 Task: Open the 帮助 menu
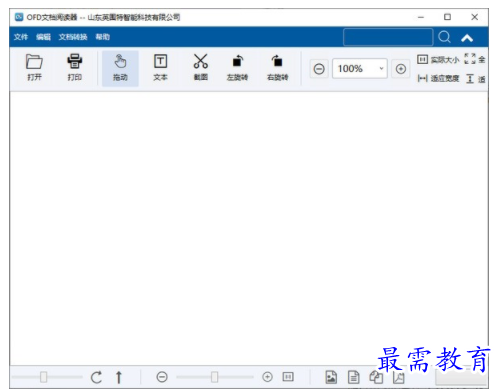(102, 37)
